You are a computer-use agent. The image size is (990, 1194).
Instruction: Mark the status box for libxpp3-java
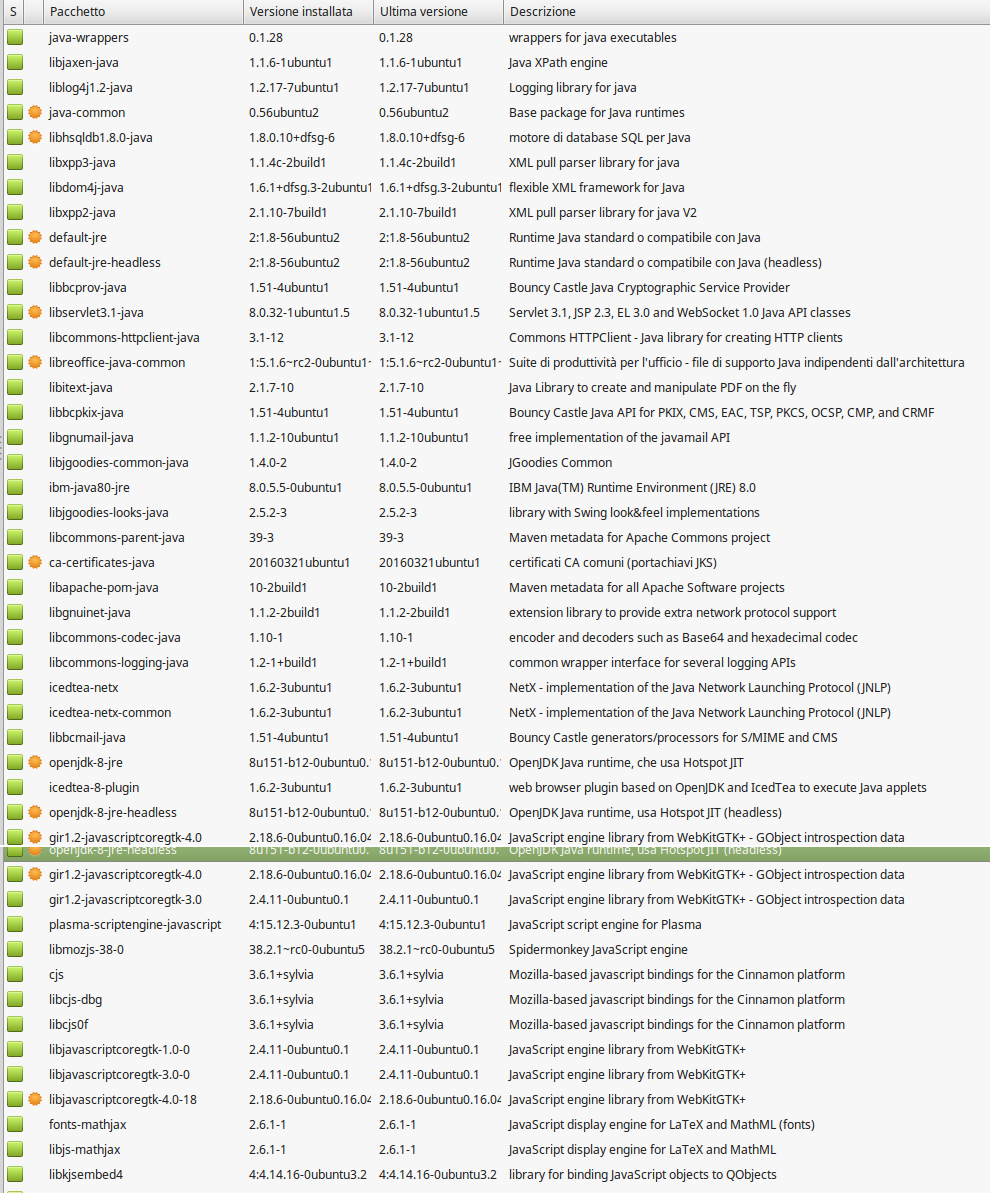click(x=15, y=162)
